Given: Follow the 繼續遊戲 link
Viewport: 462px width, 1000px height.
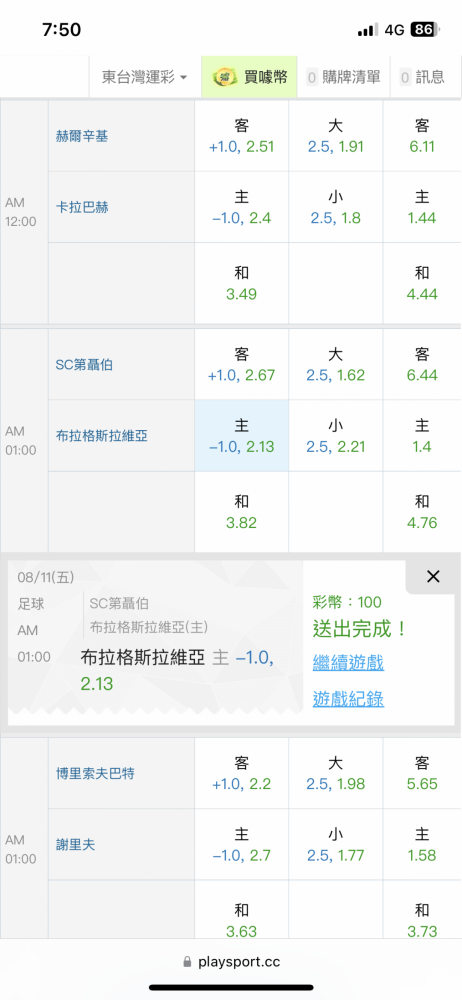Looking at the screenshot, I should pyautogui.click(x=348, y=663).
